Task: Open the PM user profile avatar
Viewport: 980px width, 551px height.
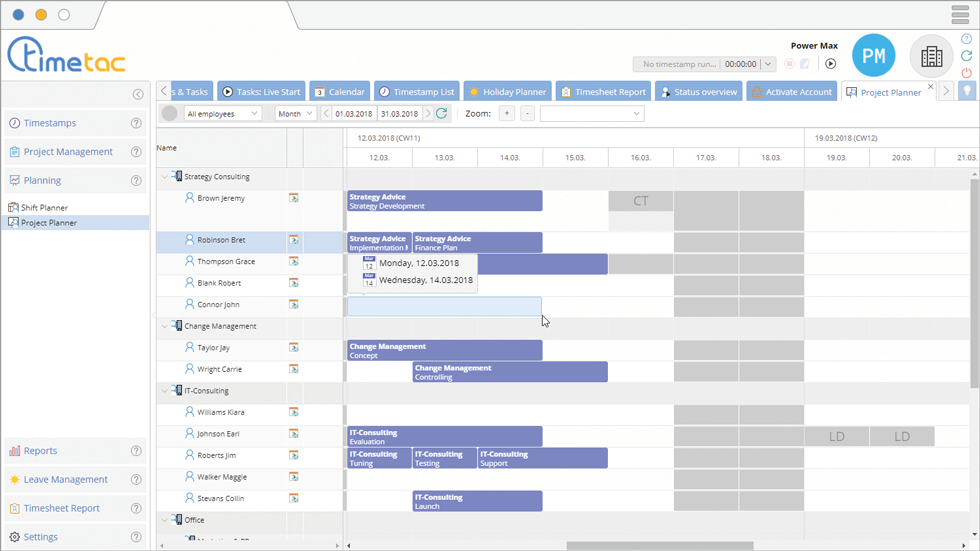Action: pos(873,57)
